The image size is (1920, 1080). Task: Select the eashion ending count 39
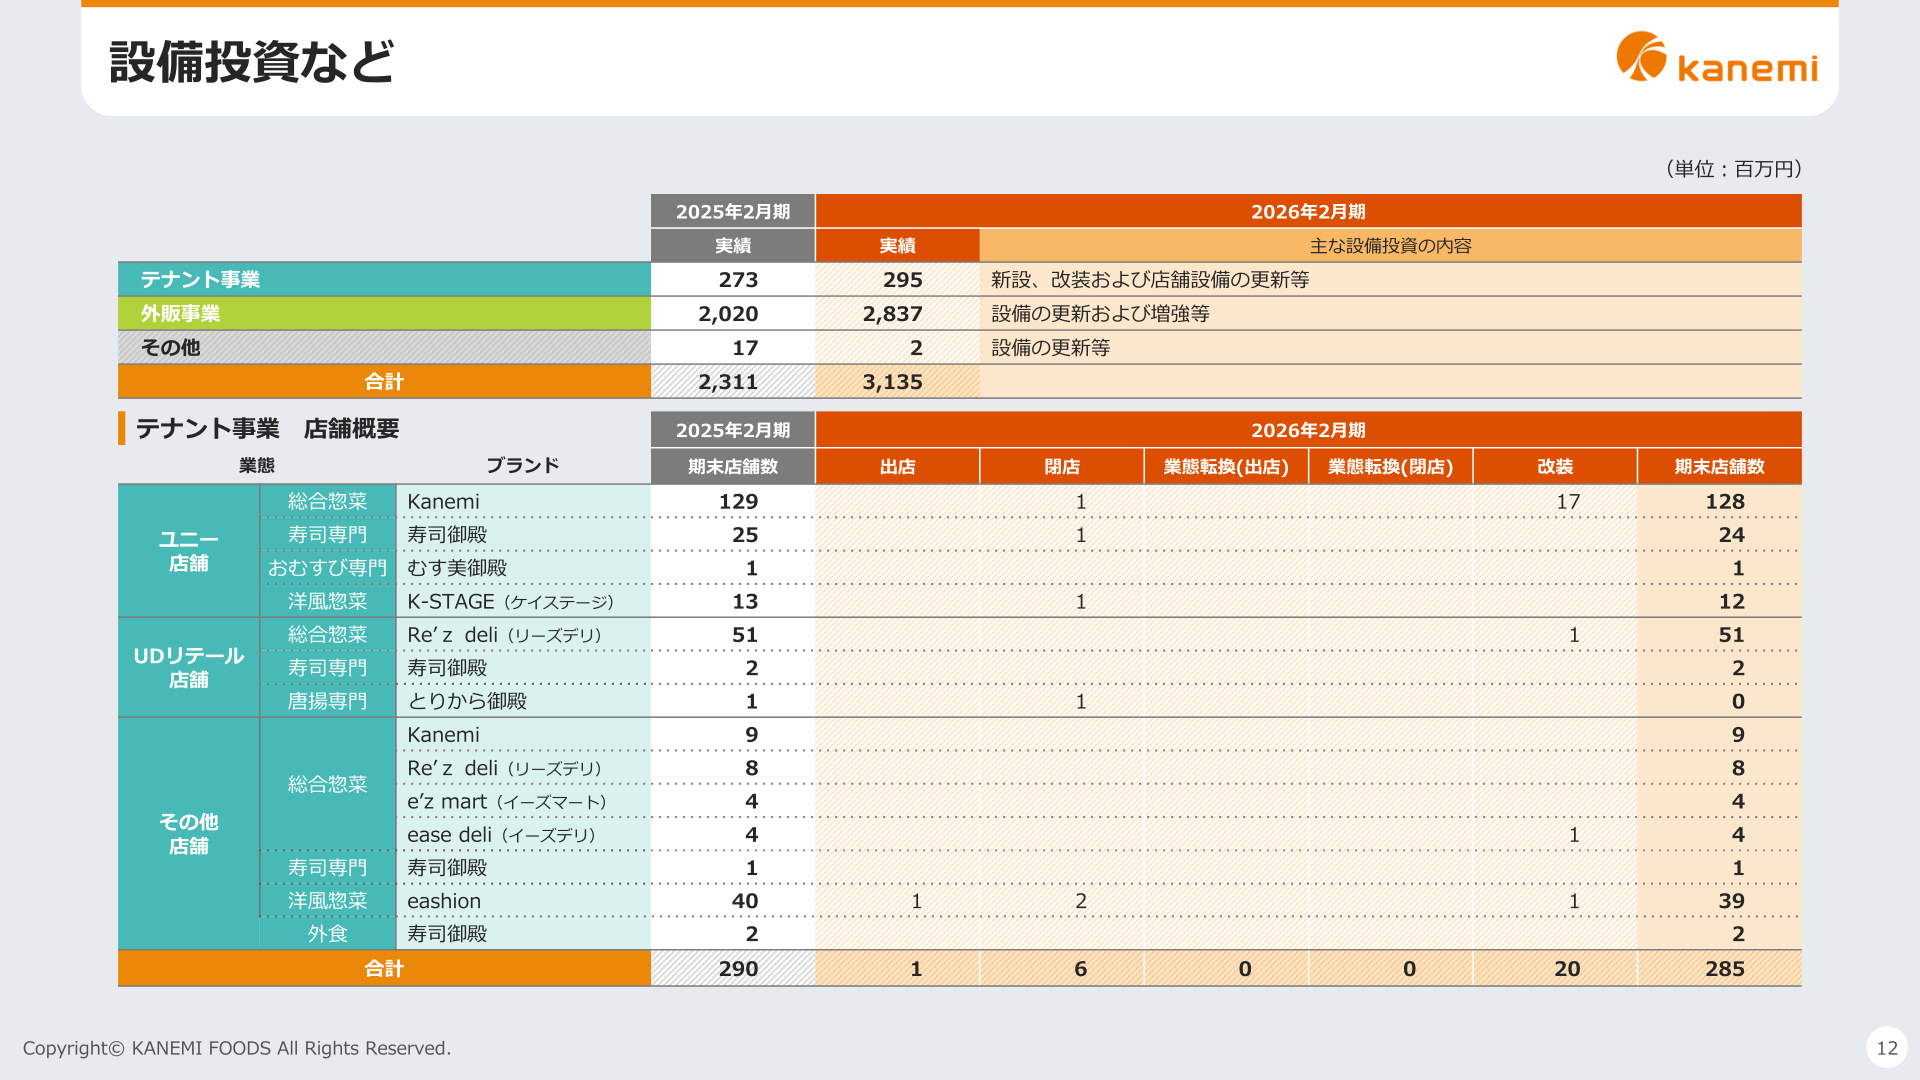tap(1732, 901)
